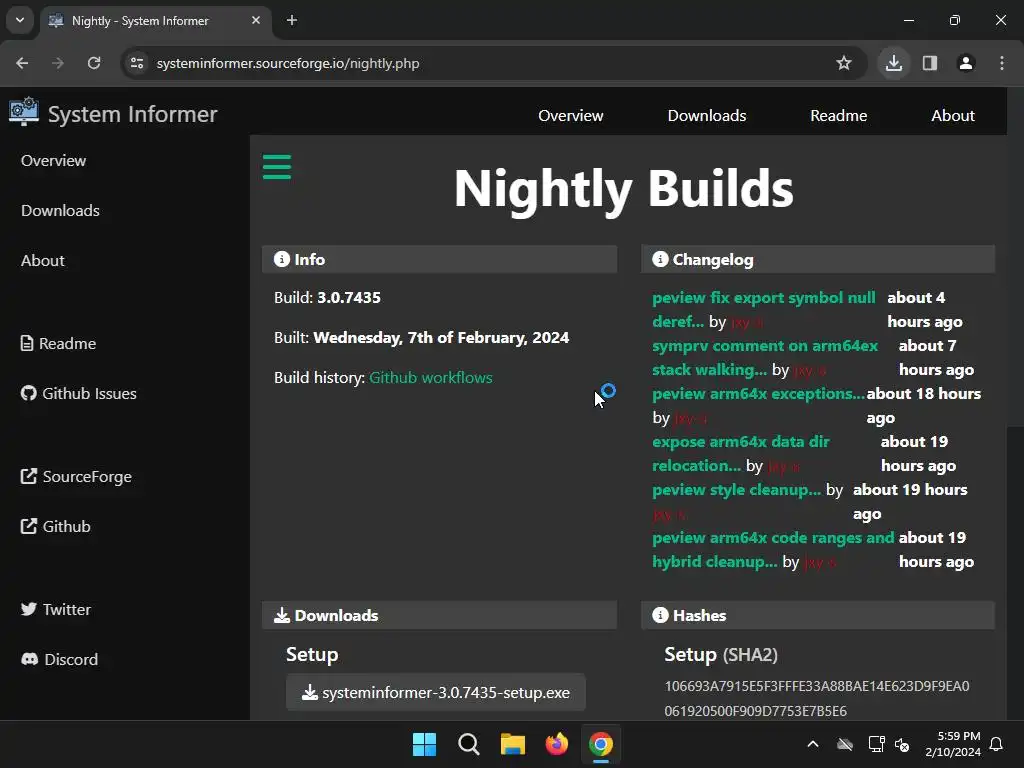Open 'expose arm64x data dir relocation' commit

pos(741,453)
